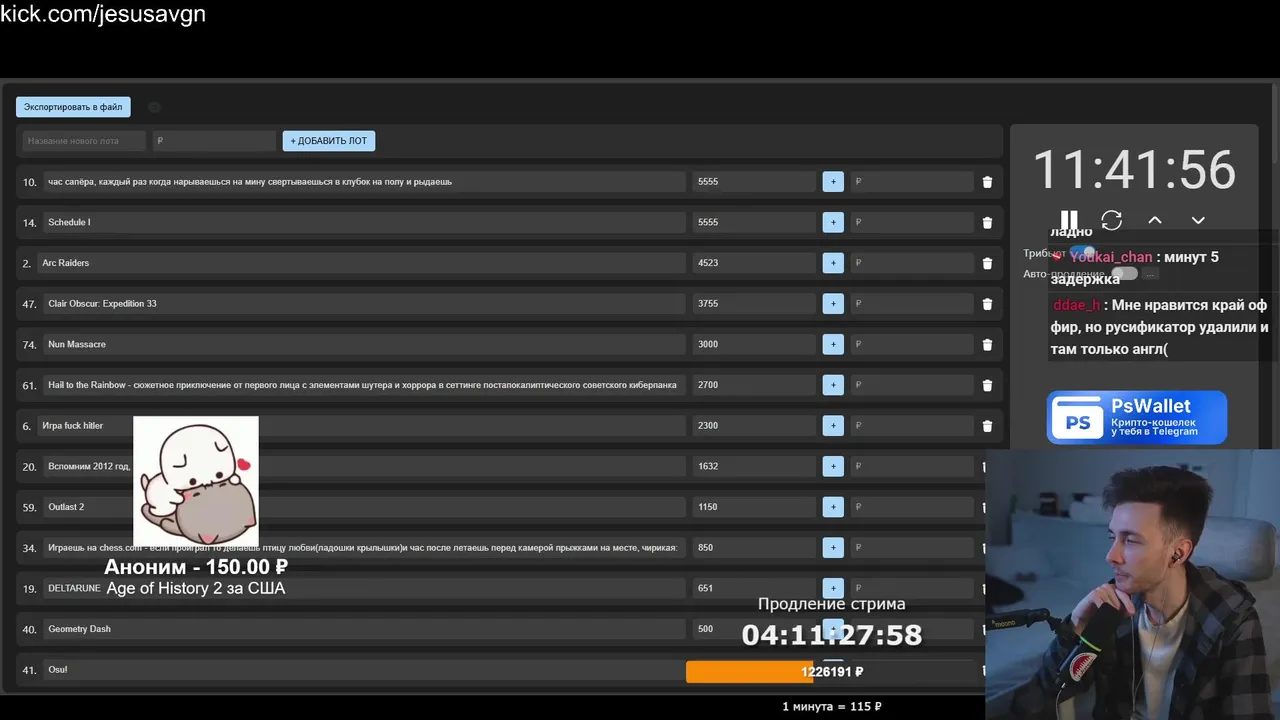This screenshot has height=720, width=1280.
Task: Click the ₽ add-amount field in час сапёра row
Action: 912,182
